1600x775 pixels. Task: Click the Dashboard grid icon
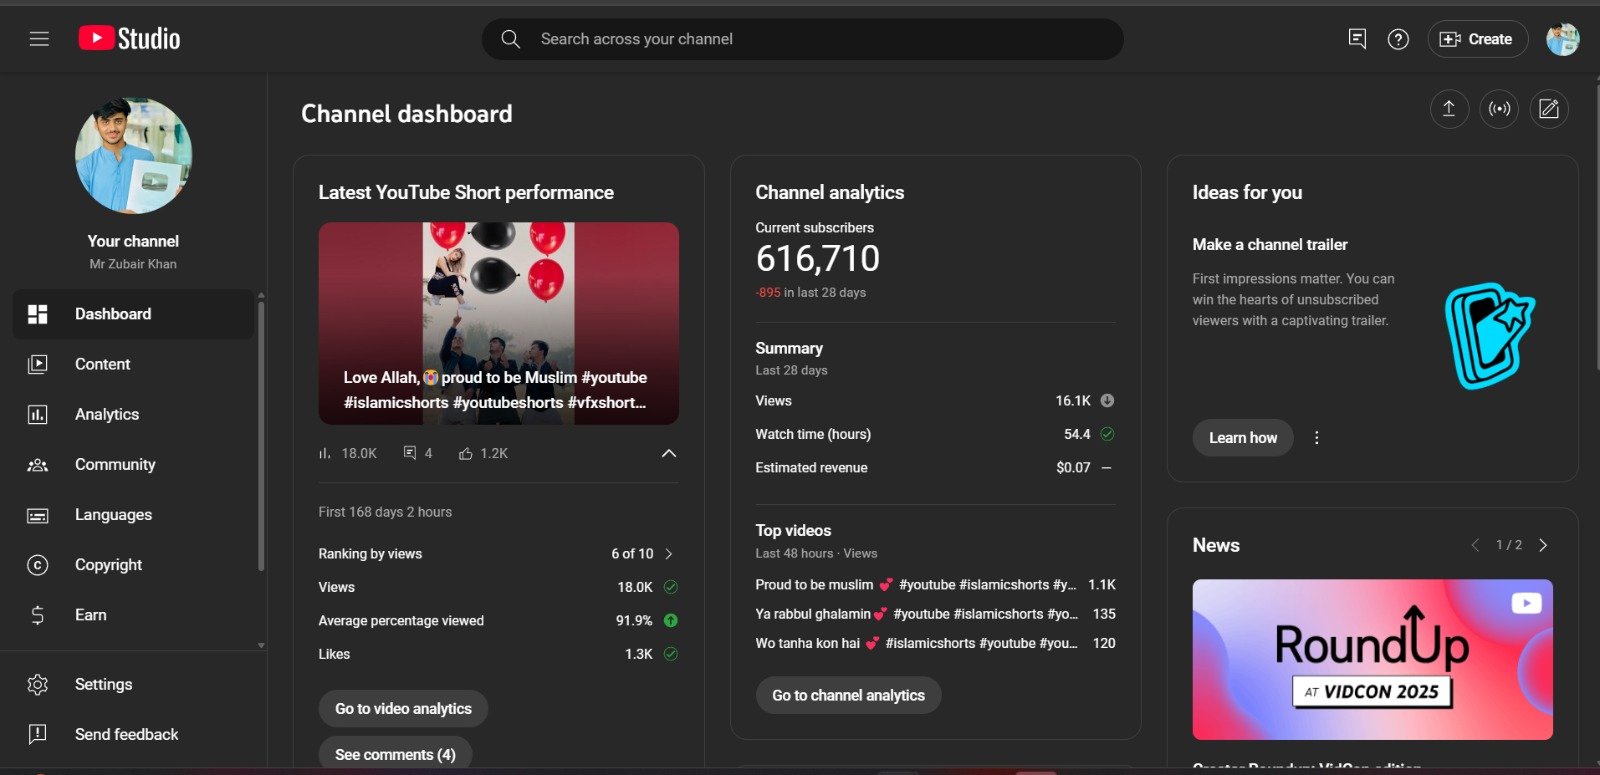38,314
